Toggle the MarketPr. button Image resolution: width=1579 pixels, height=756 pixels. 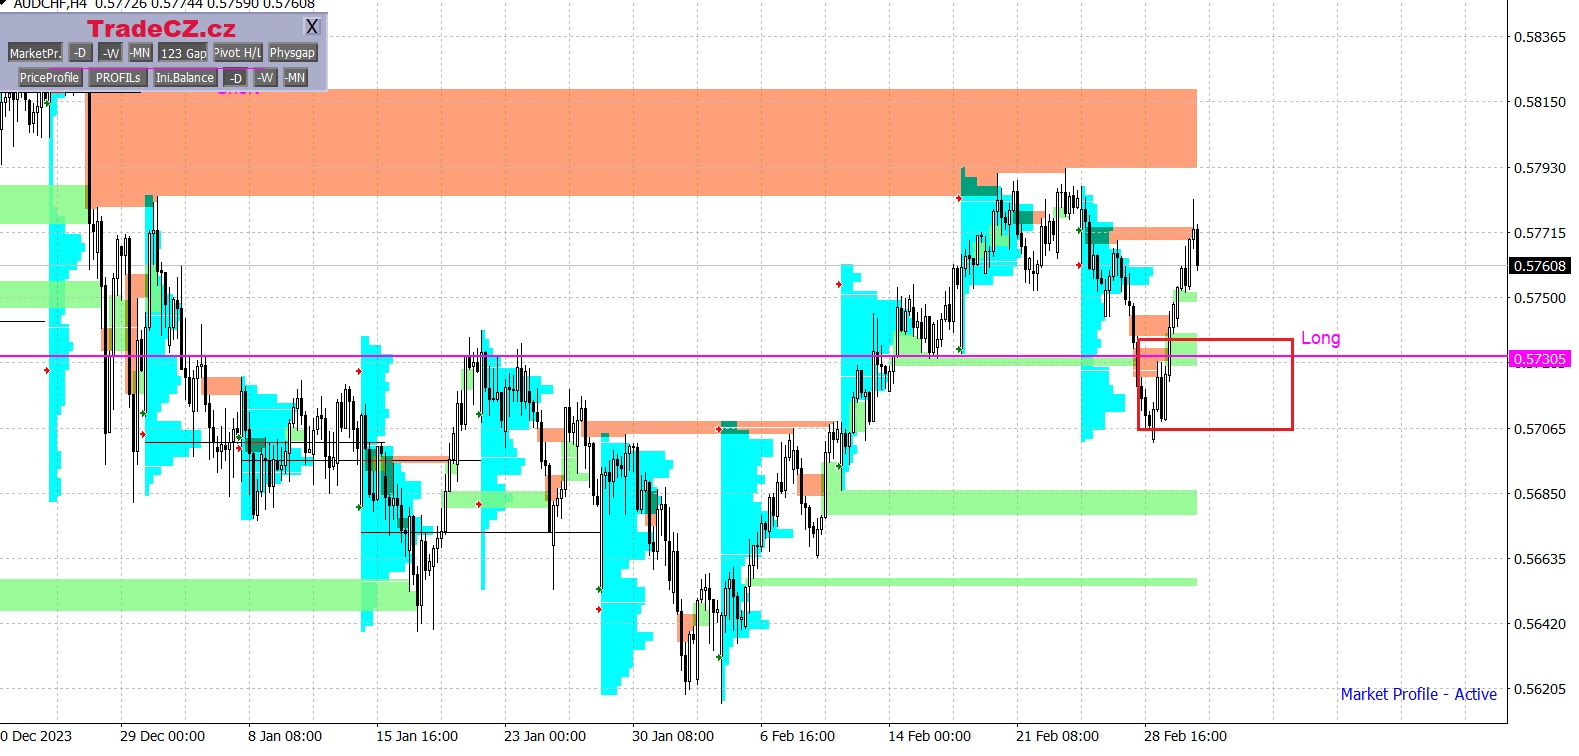pyautogui.click(x=35, y=53)
